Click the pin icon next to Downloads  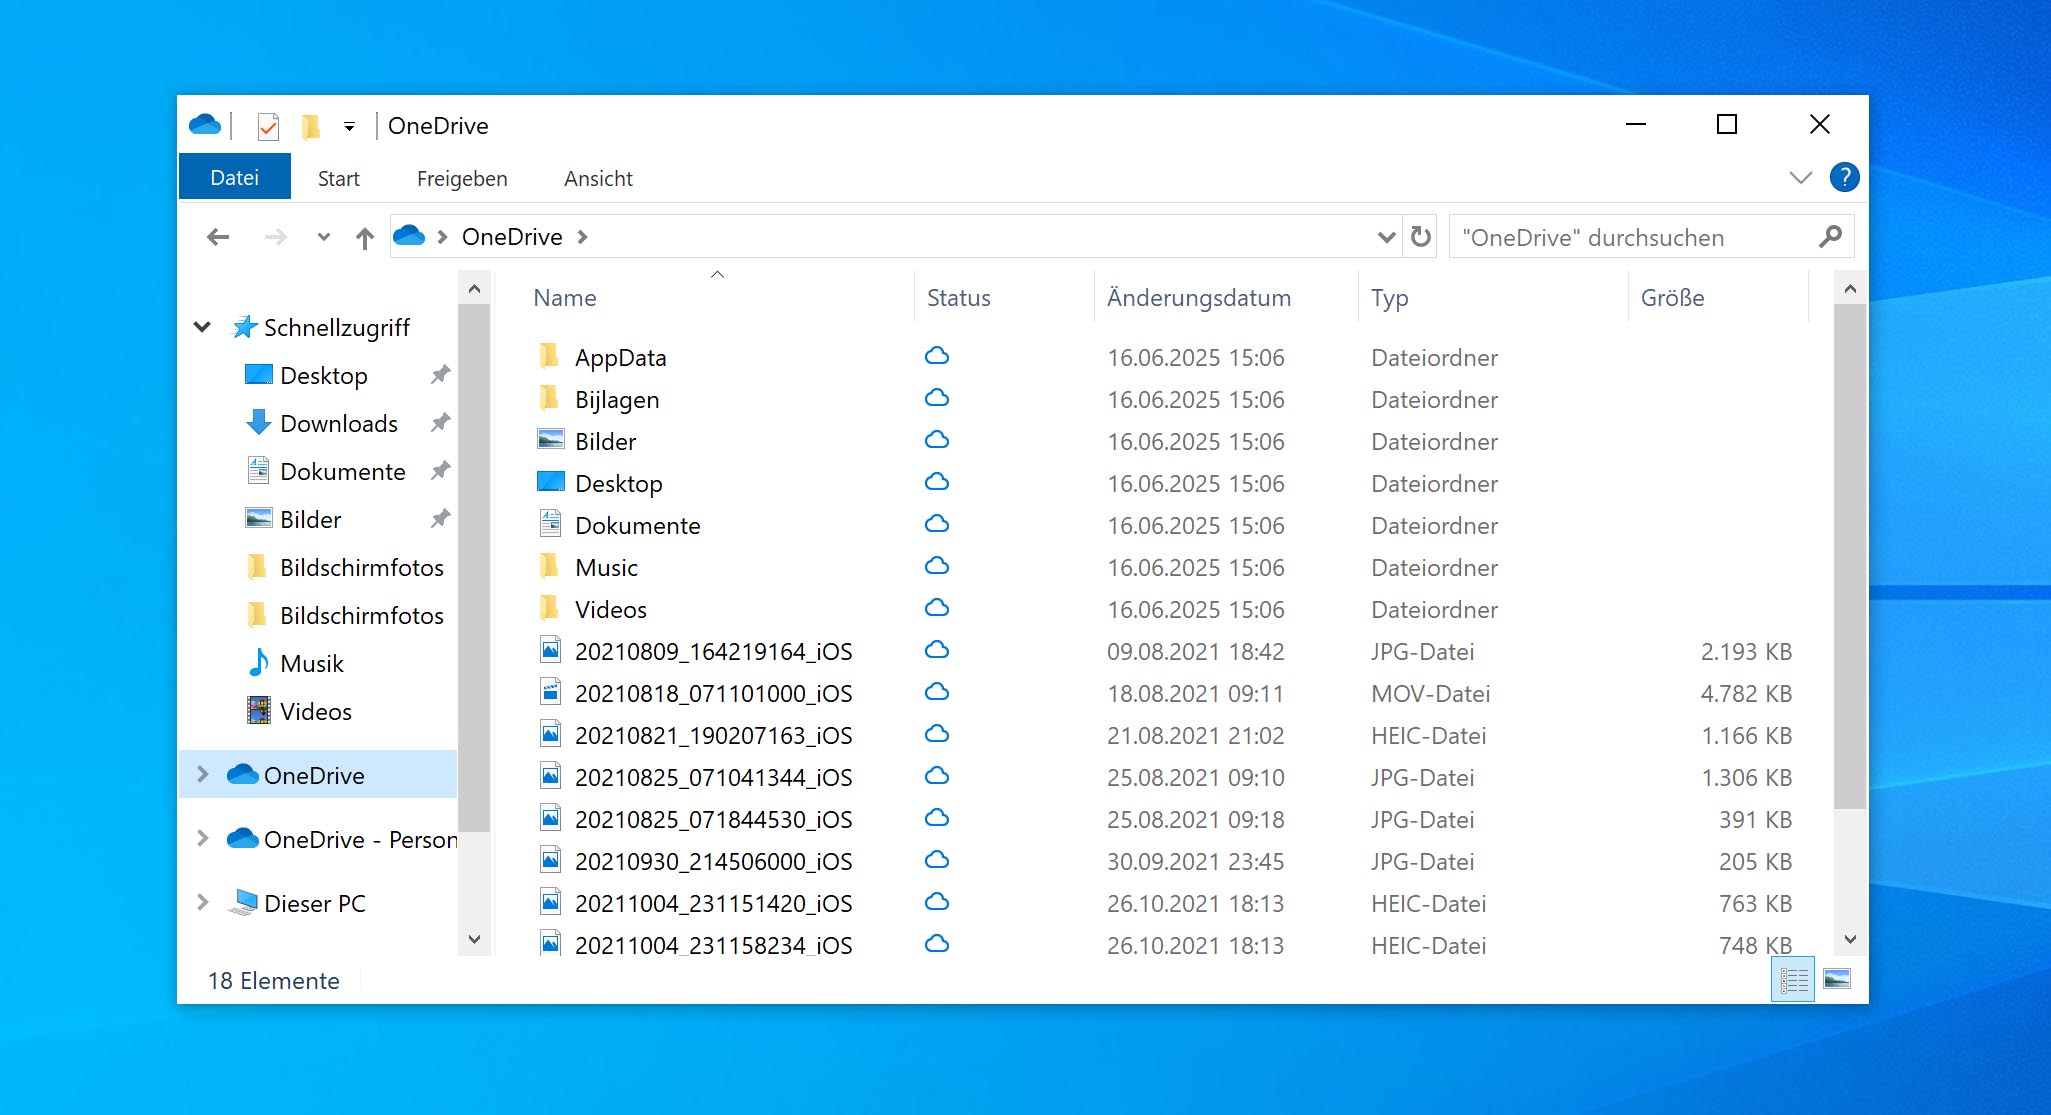tap(440, 422)
